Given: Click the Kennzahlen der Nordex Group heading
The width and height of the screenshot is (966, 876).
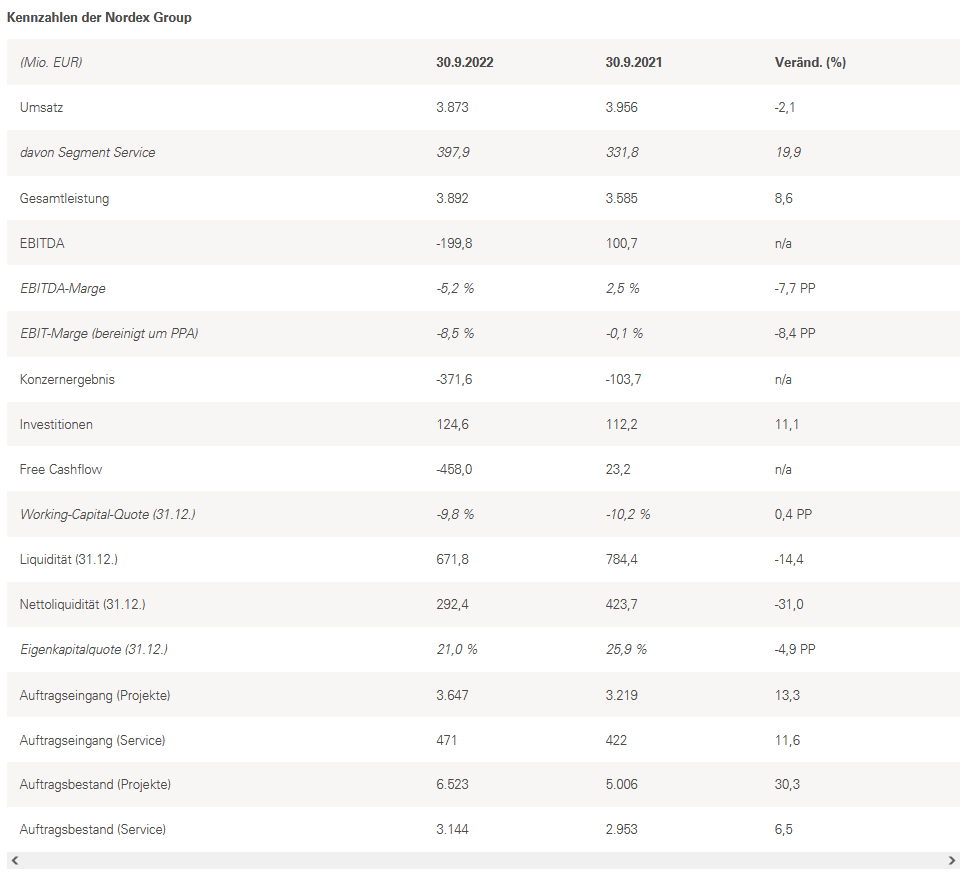Looking at the screenshot, I should tap(99, 18).
